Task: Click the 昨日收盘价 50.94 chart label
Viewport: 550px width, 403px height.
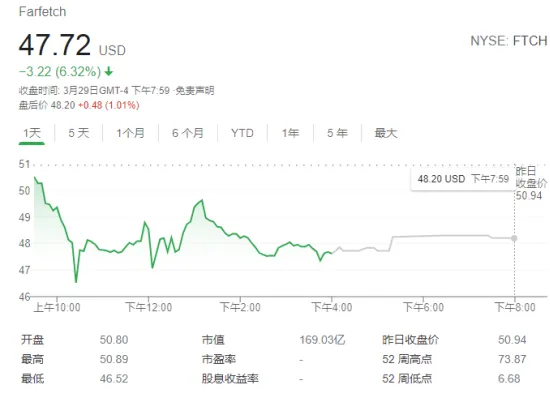Action: [x=531, y=183]
